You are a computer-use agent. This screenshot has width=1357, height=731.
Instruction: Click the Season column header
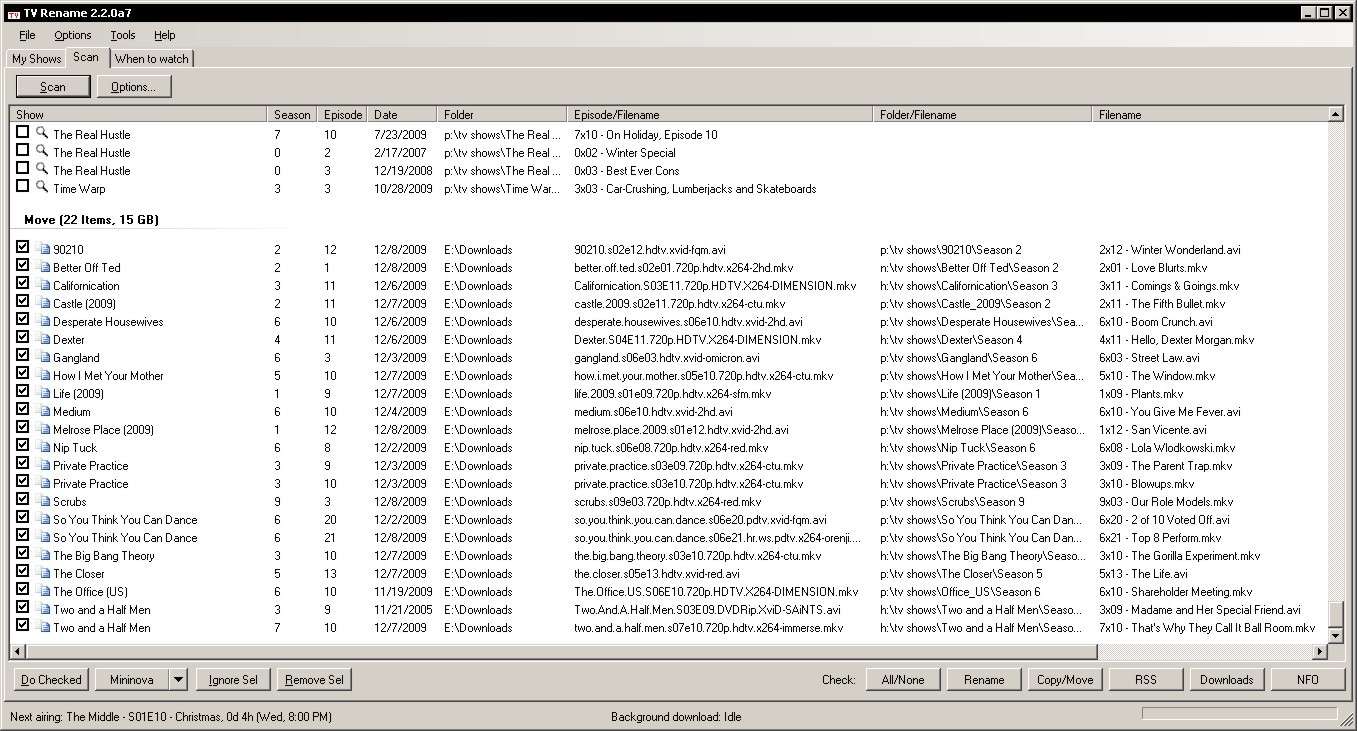[292, 114]
